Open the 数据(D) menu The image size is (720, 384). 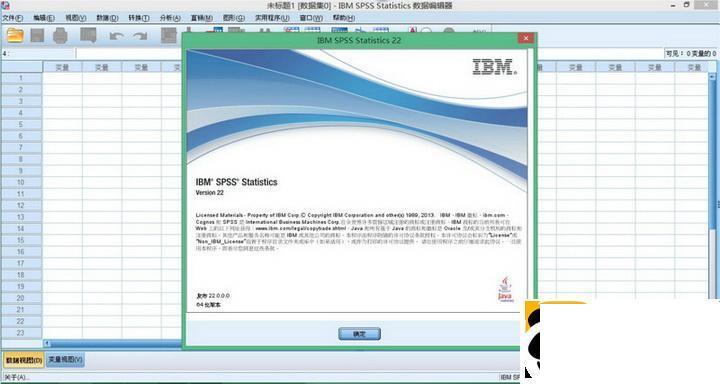tap(107, 18)
